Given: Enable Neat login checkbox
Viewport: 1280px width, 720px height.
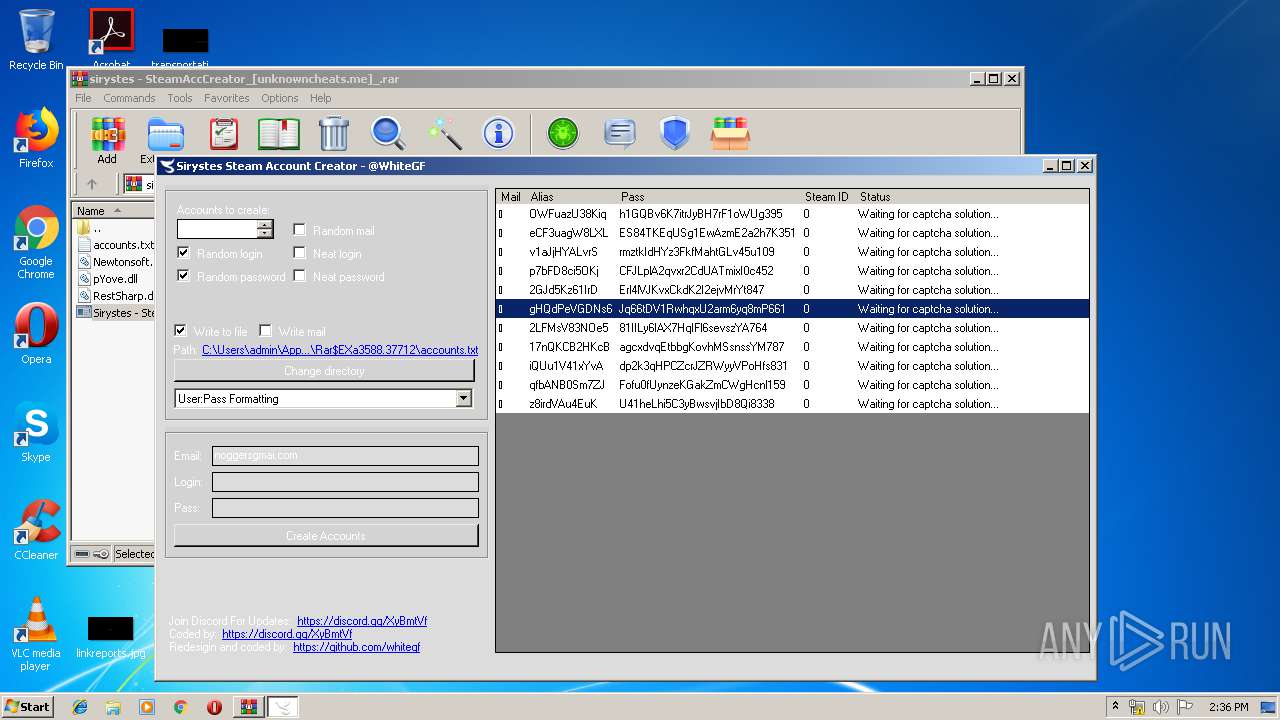Looking at the screenshot, I should [299, 253].
